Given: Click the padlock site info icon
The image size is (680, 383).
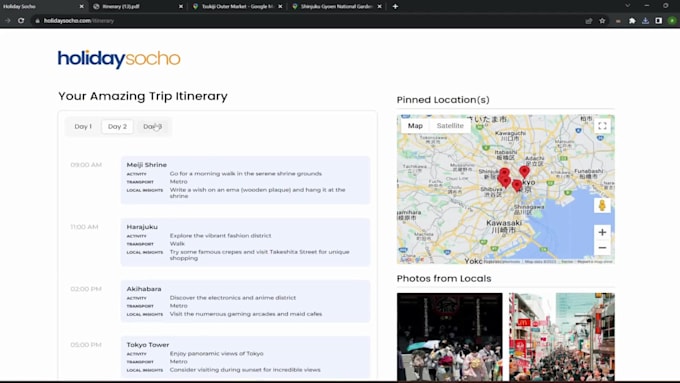Looking at the screenshot, I should [37, 20].
